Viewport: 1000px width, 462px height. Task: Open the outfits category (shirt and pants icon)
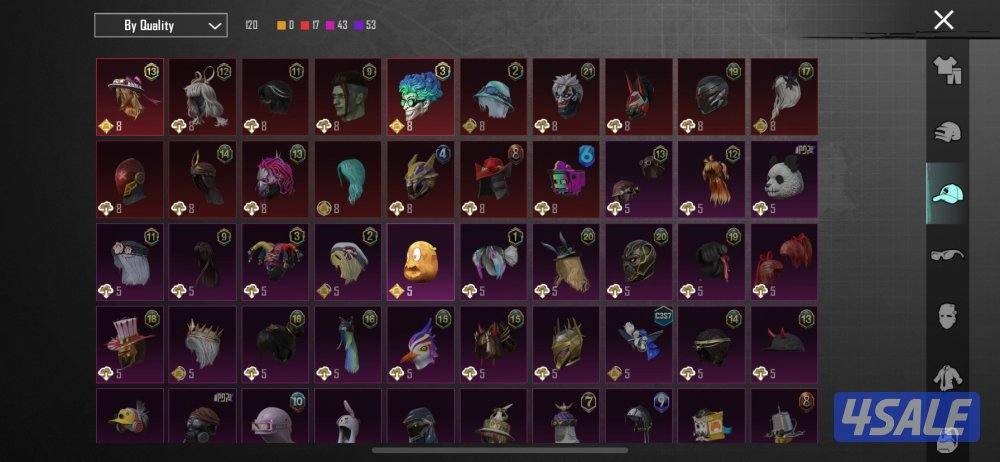[948, 70]
